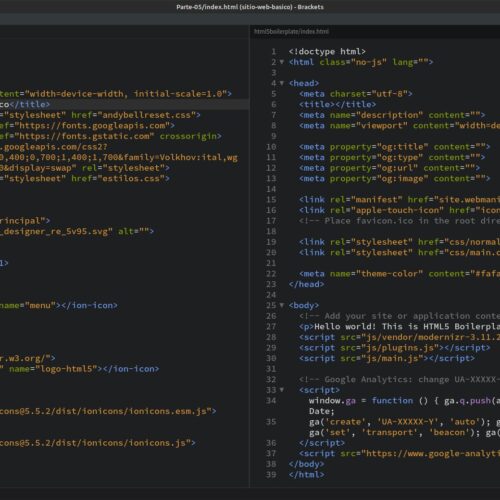Place cursor in the empty title tag line 6
Screen dimensions: 500x500
pos(338,104)
